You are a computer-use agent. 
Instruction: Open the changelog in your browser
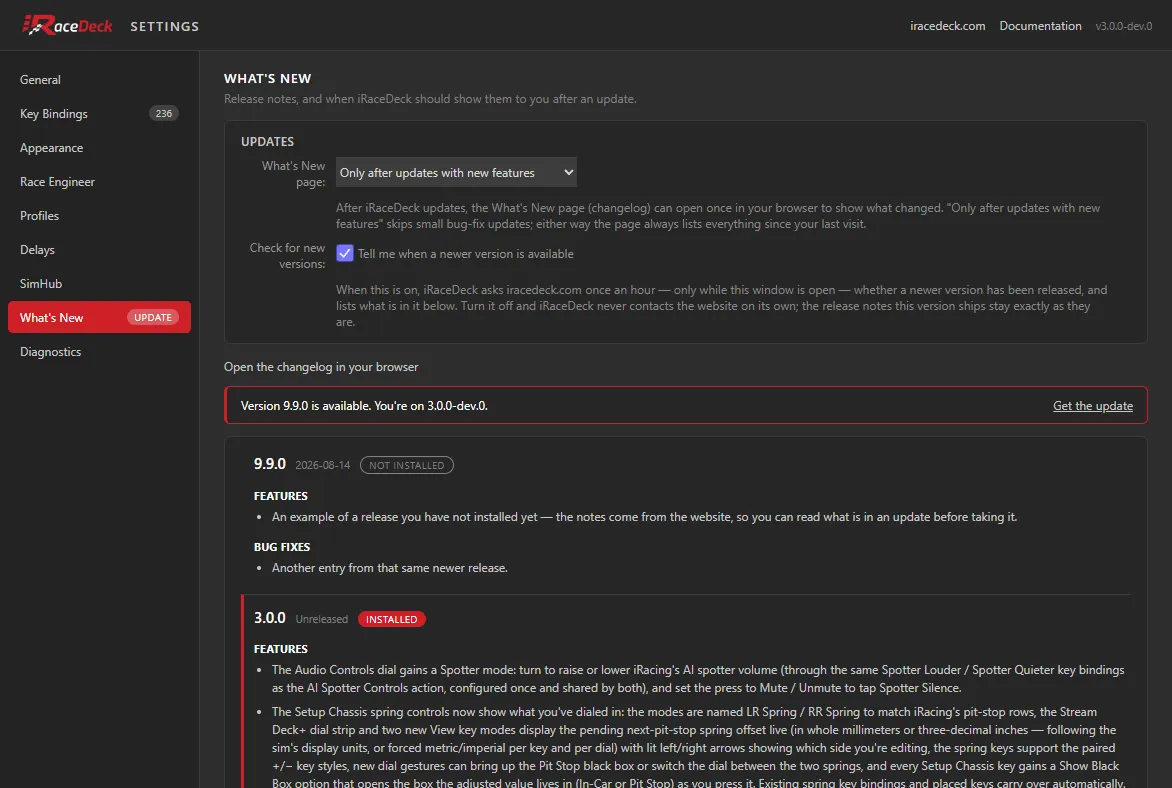click(321, 367)
